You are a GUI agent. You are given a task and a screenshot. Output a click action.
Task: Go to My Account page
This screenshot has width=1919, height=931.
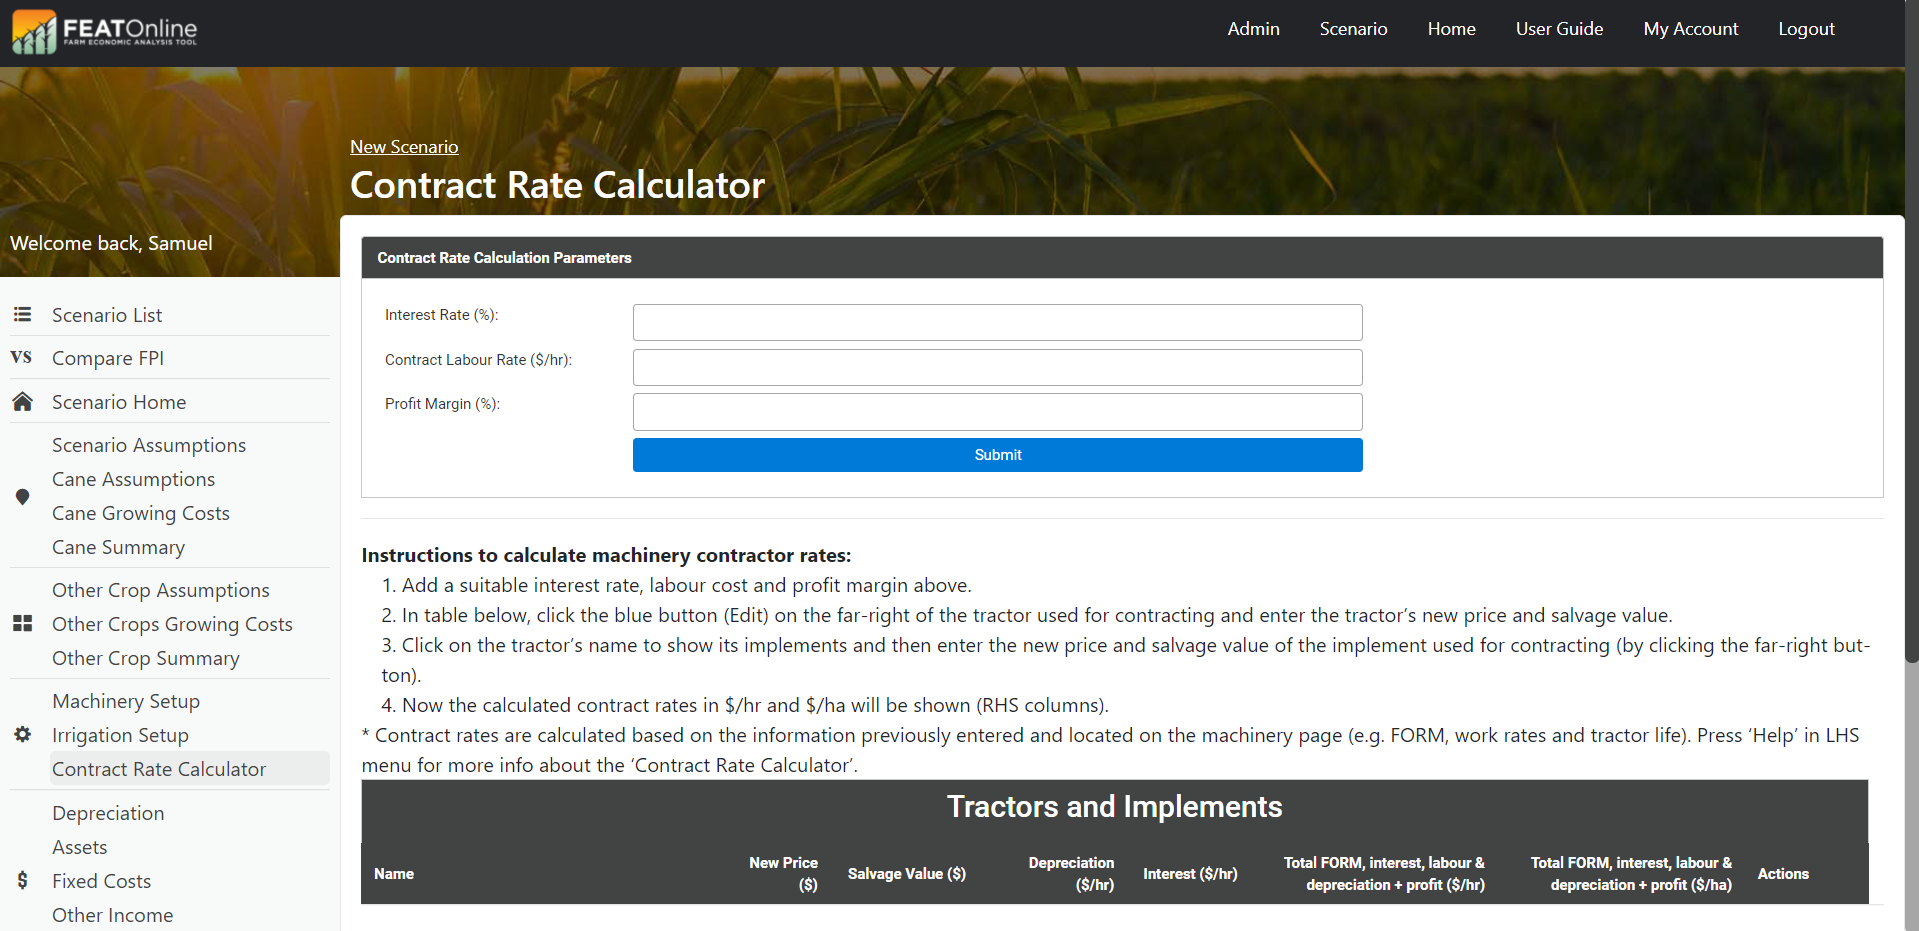coord(1690,29)
